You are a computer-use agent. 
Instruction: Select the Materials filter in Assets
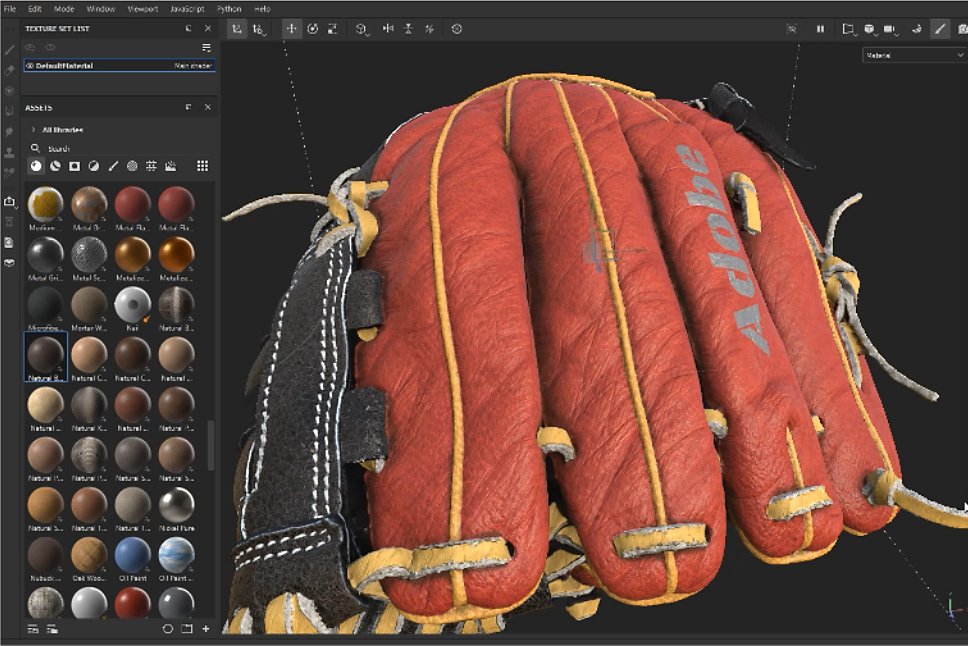36,166
